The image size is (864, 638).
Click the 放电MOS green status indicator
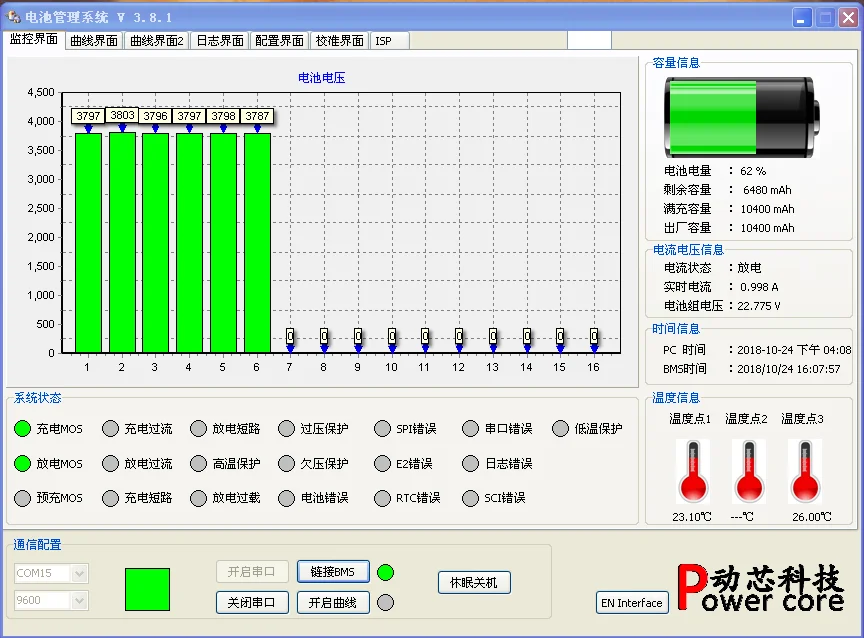(x=22, y=464)
